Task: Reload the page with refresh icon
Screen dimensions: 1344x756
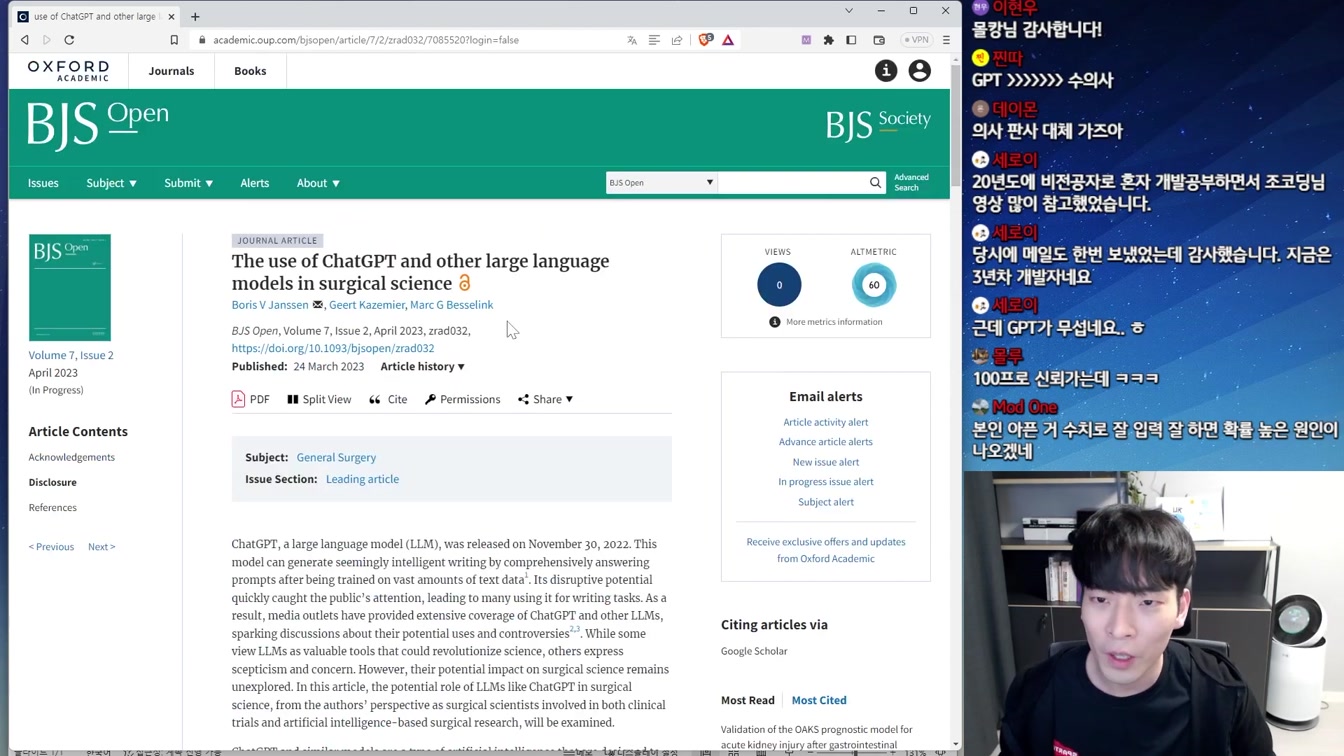Action: pos(69,40)
